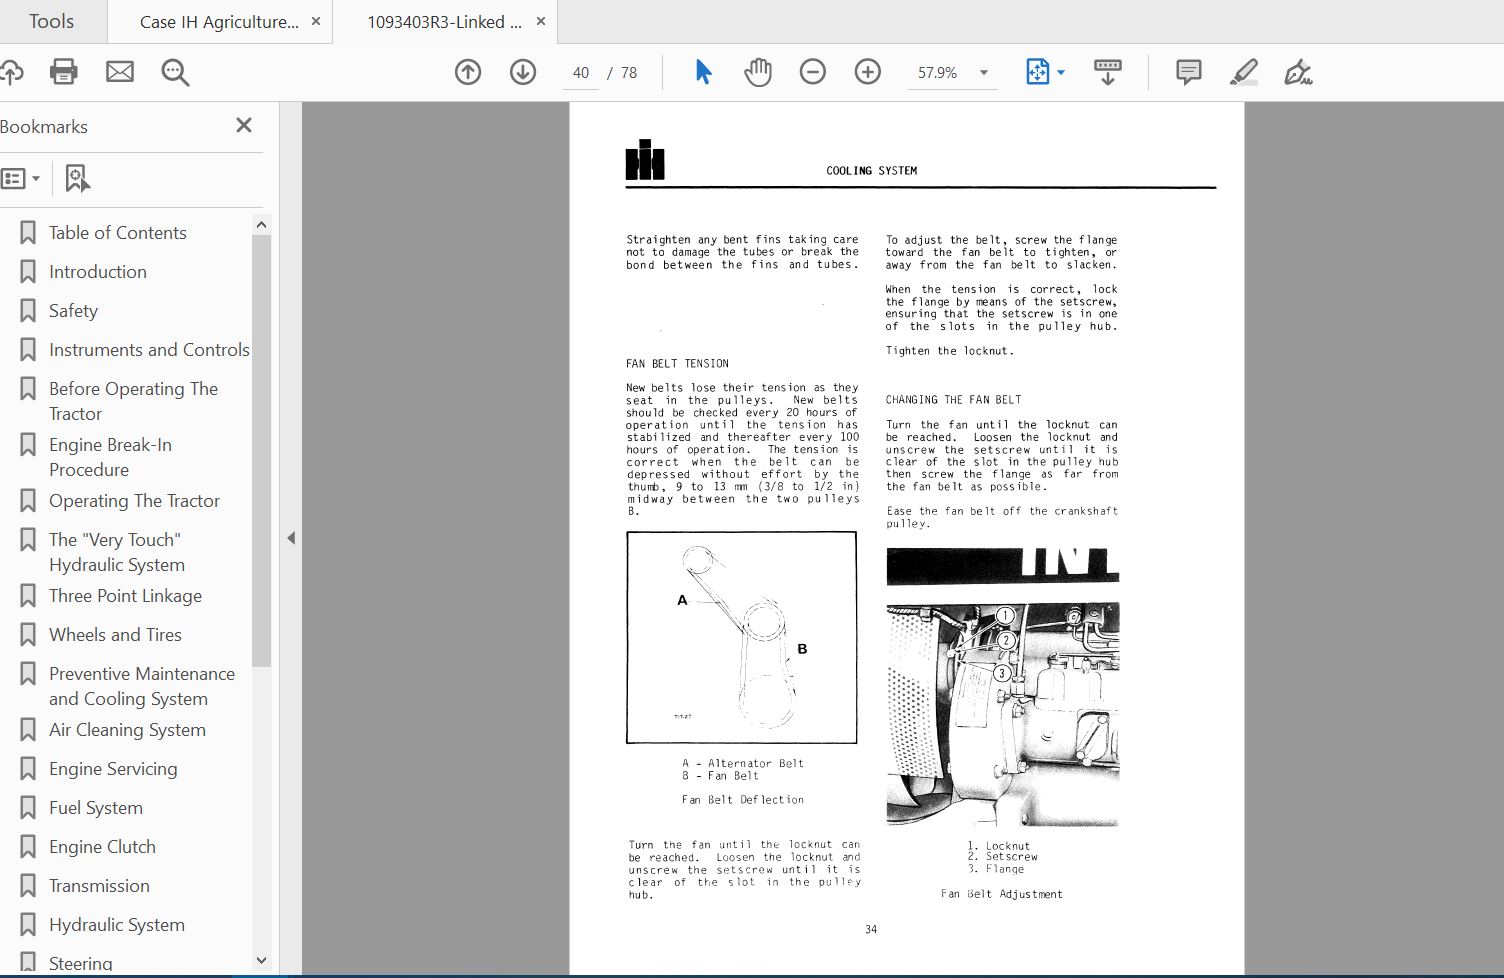1504x978 pixels.
Task: Open the Three Point Linkage bookmark
Action: click(x=125, y=595)
